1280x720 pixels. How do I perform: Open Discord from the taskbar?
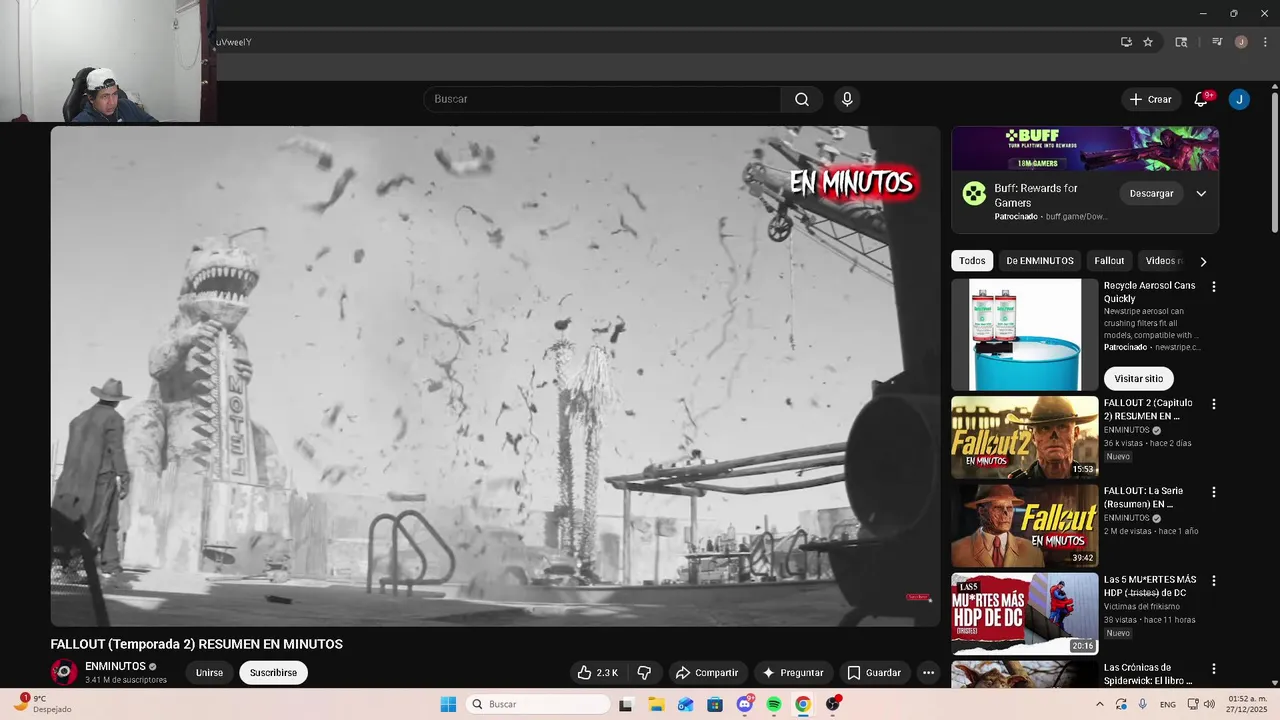(x=745, y=704)
